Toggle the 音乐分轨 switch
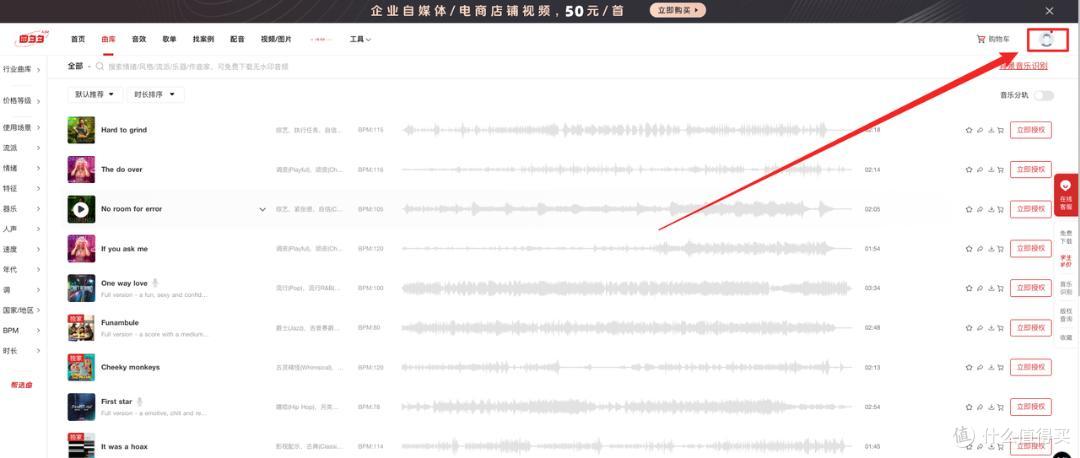This screenshot has width=1080, height=458. pyautogui.click(x=1043, y=96)
